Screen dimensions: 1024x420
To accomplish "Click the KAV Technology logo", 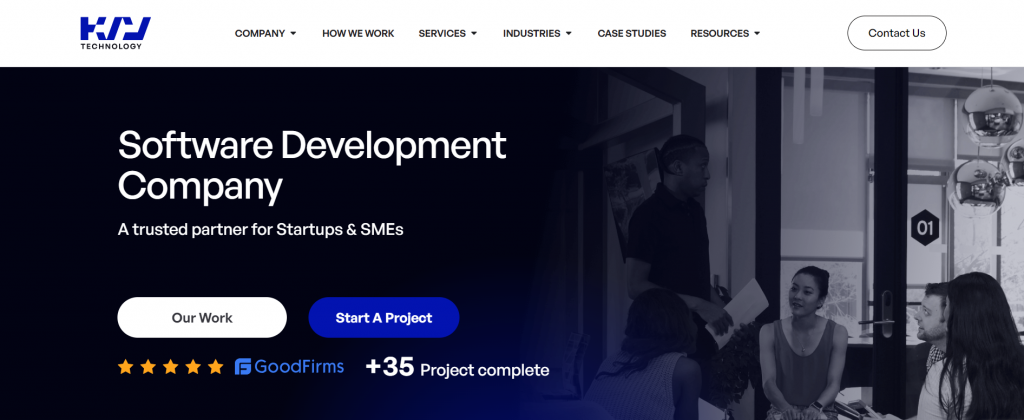I will 115,33.
